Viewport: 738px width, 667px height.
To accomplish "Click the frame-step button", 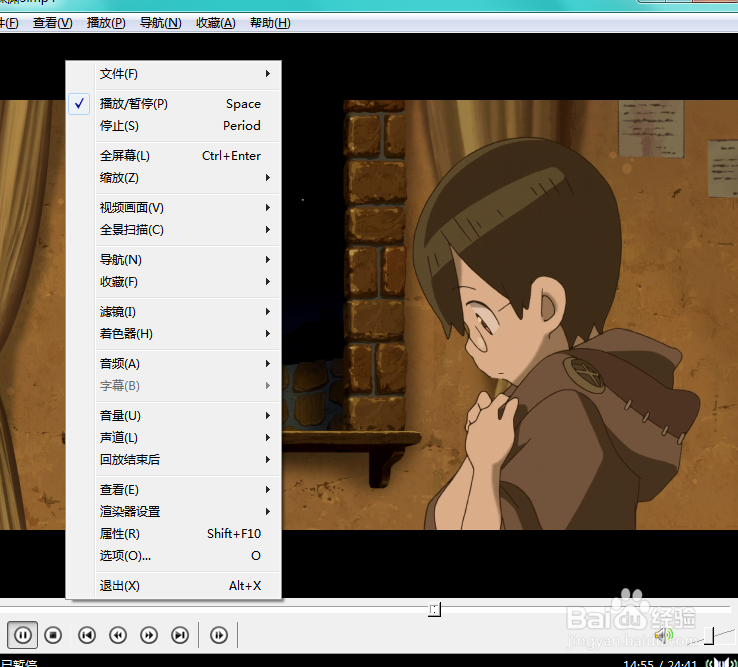I will pyautogui.click(x=218, y=635).
